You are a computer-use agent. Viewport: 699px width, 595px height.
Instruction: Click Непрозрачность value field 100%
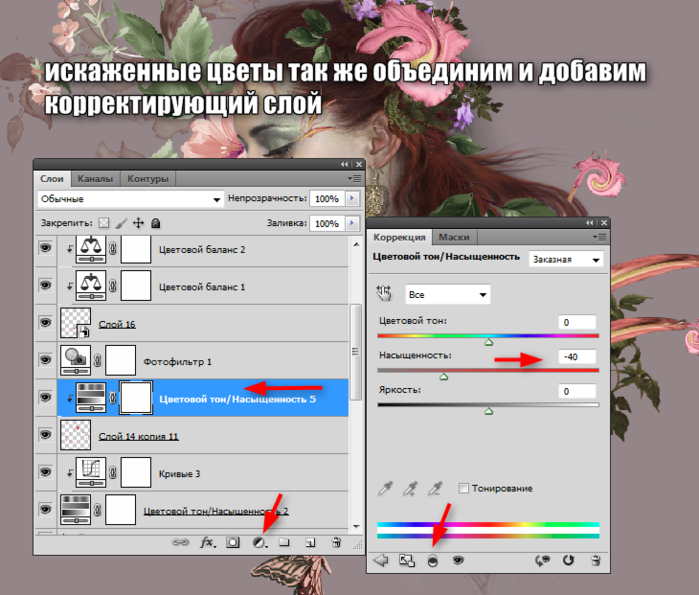click(328, 198)
